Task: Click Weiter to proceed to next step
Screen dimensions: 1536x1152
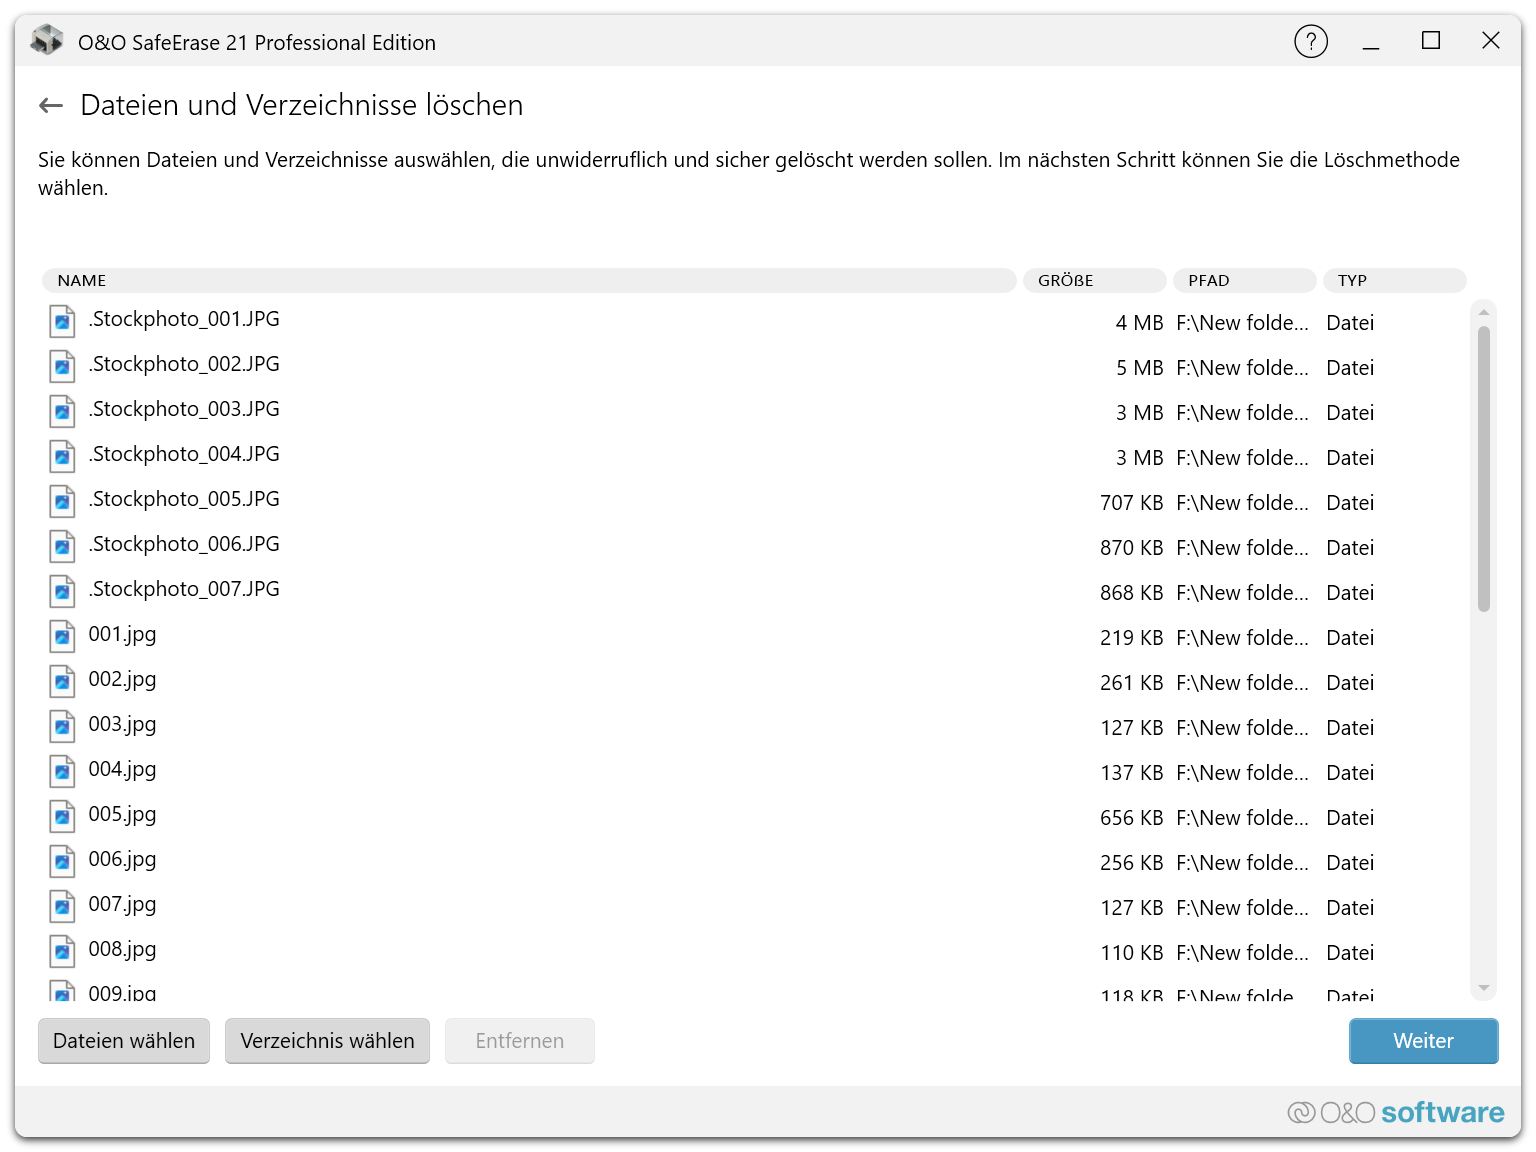Action: click(x=1422, y=1041)
